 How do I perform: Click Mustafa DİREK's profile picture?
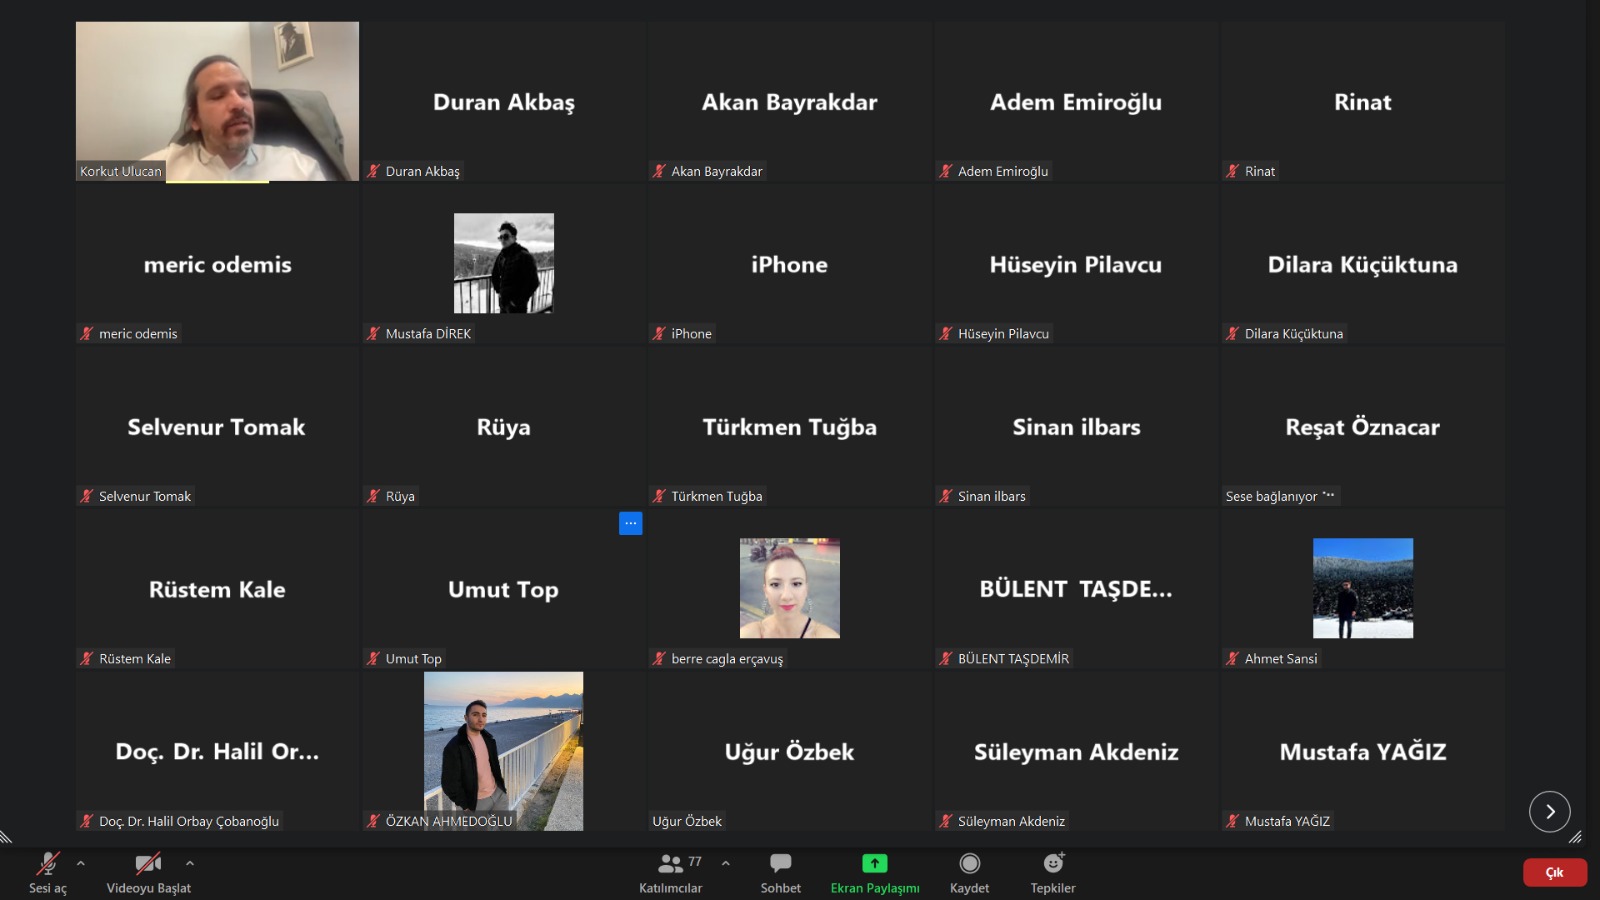503,263
